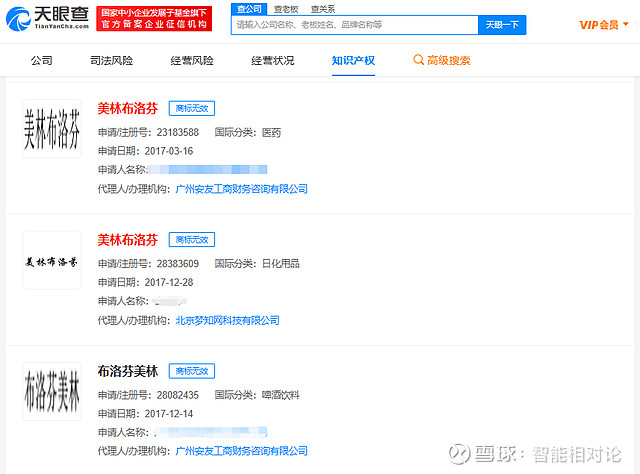Click registration number 23183588
This screenshot has width=640, height=474.
(x=178, y=132)
